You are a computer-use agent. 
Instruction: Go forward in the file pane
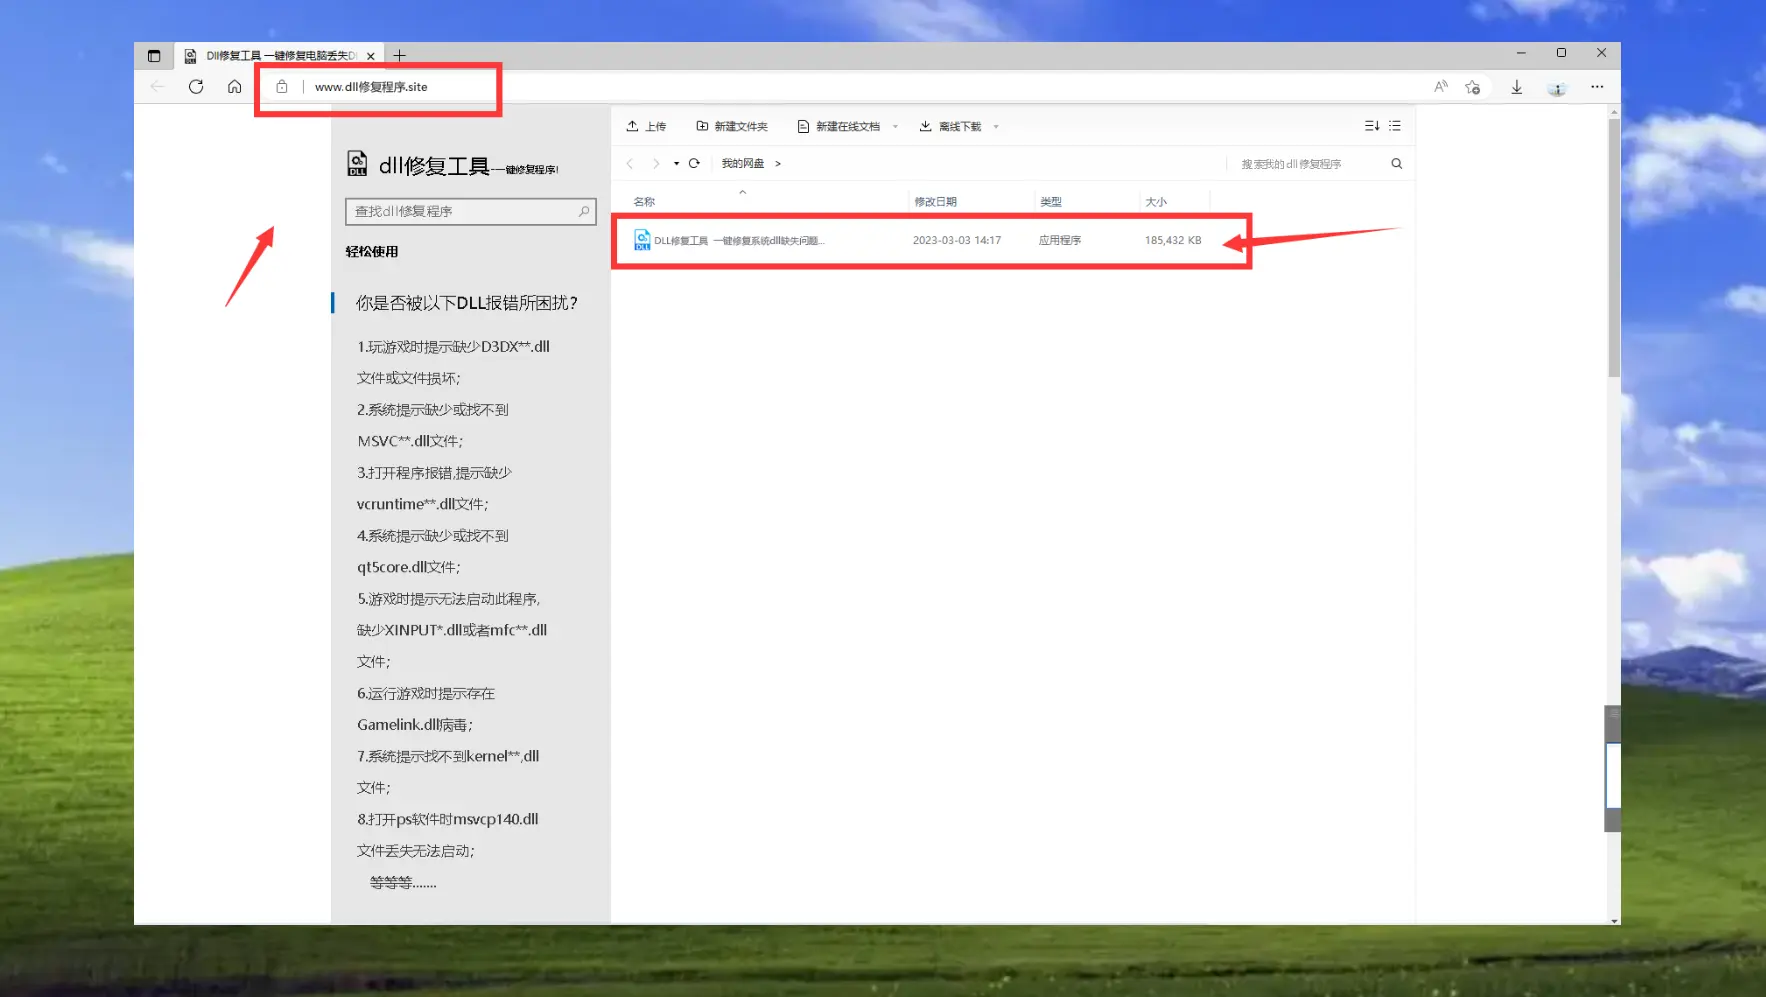pyautogui.click(x=656, y=163)
